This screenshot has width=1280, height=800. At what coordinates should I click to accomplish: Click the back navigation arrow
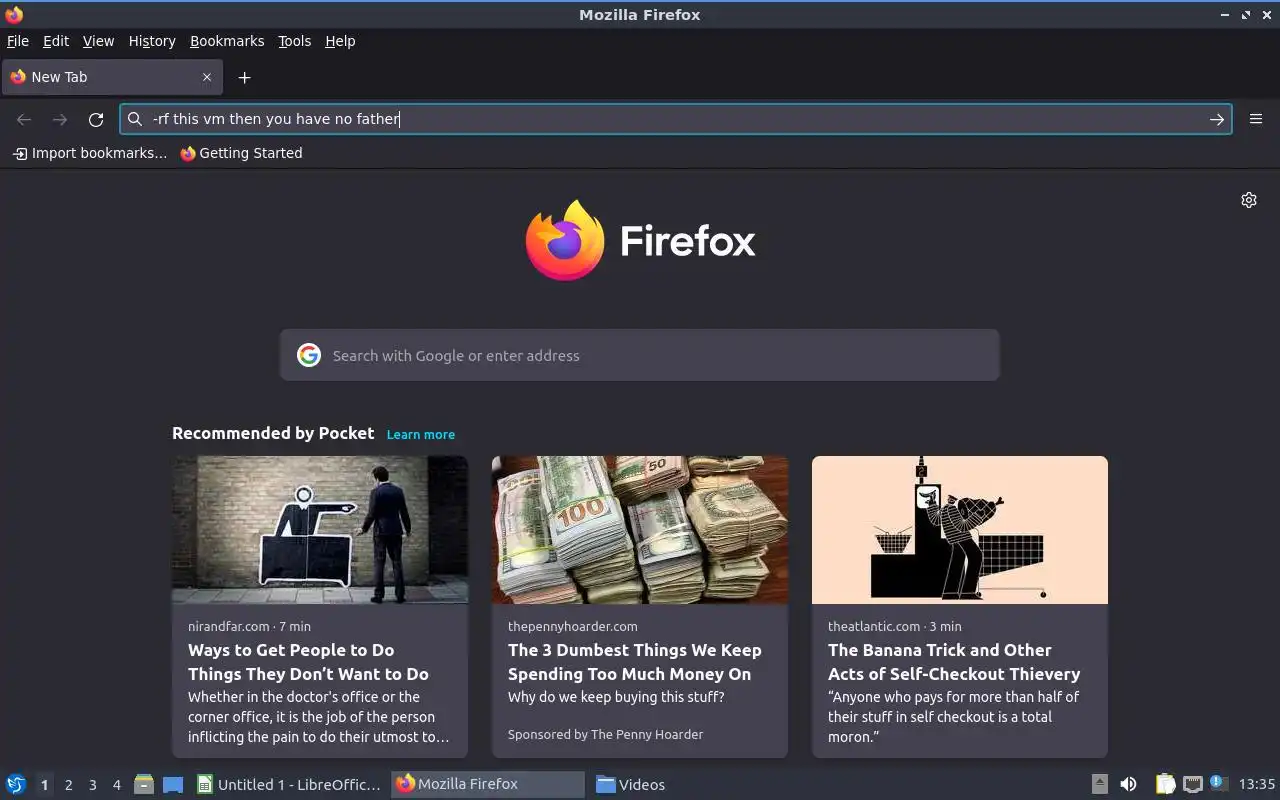(24, 119)
